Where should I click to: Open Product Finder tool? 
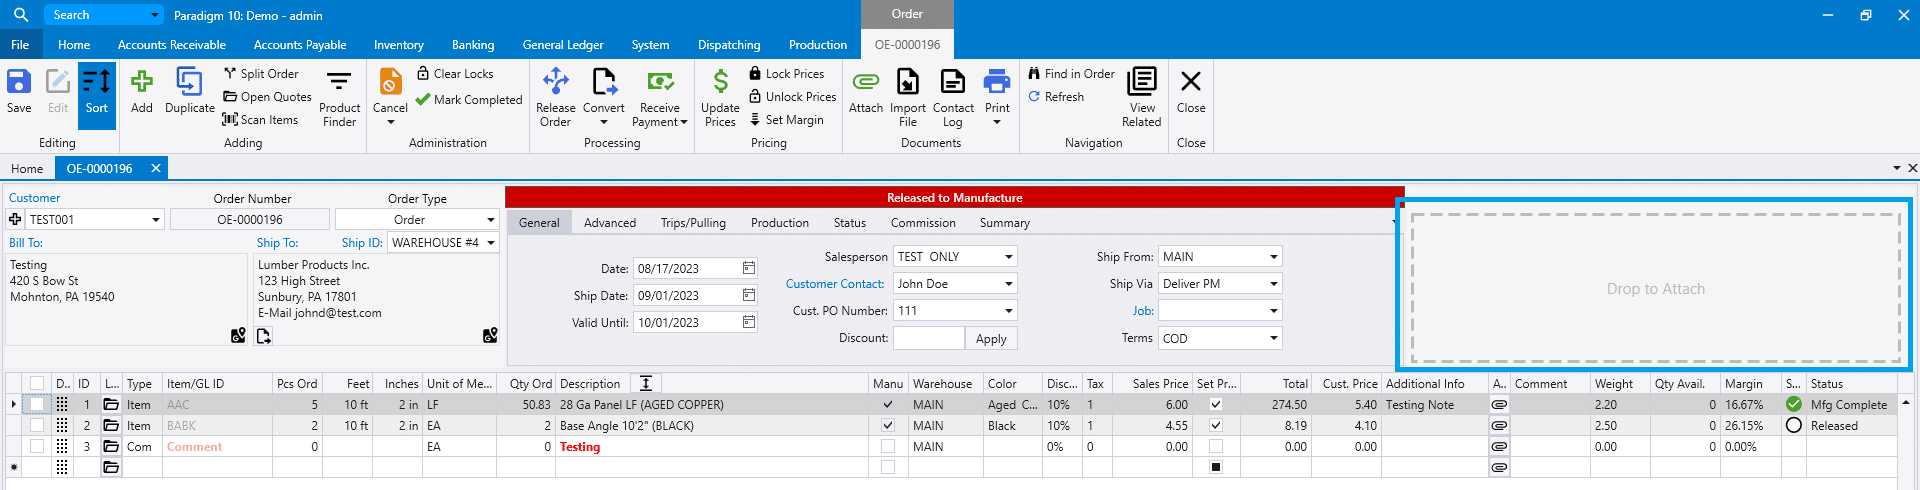click(x=340, y=98)
